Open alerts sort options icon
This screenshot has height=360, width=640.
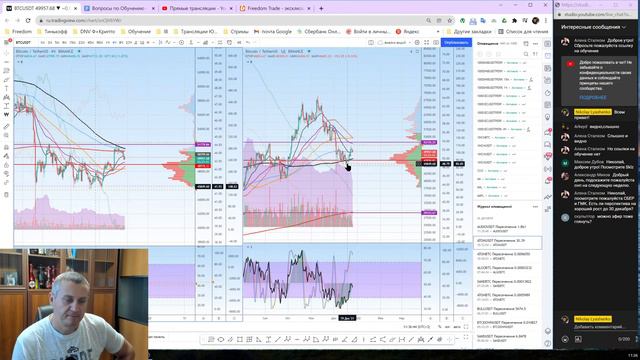click(535, 54)
